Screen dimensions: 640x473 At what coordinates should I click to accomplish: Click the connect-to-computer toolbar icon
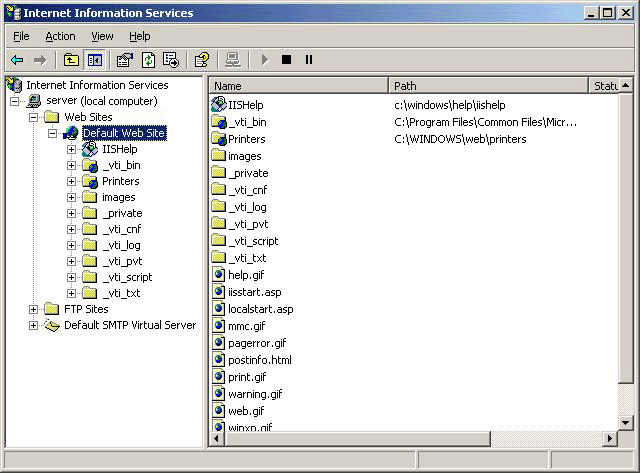233,60
